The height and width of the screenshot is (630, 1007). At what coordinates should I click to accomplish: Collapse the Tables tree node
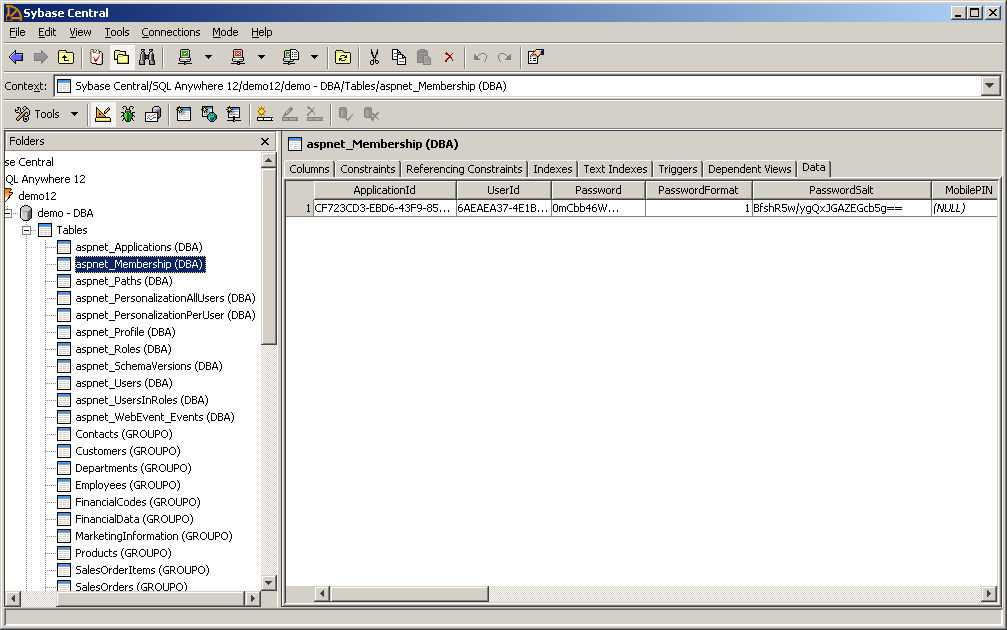[x=26, y=230]
